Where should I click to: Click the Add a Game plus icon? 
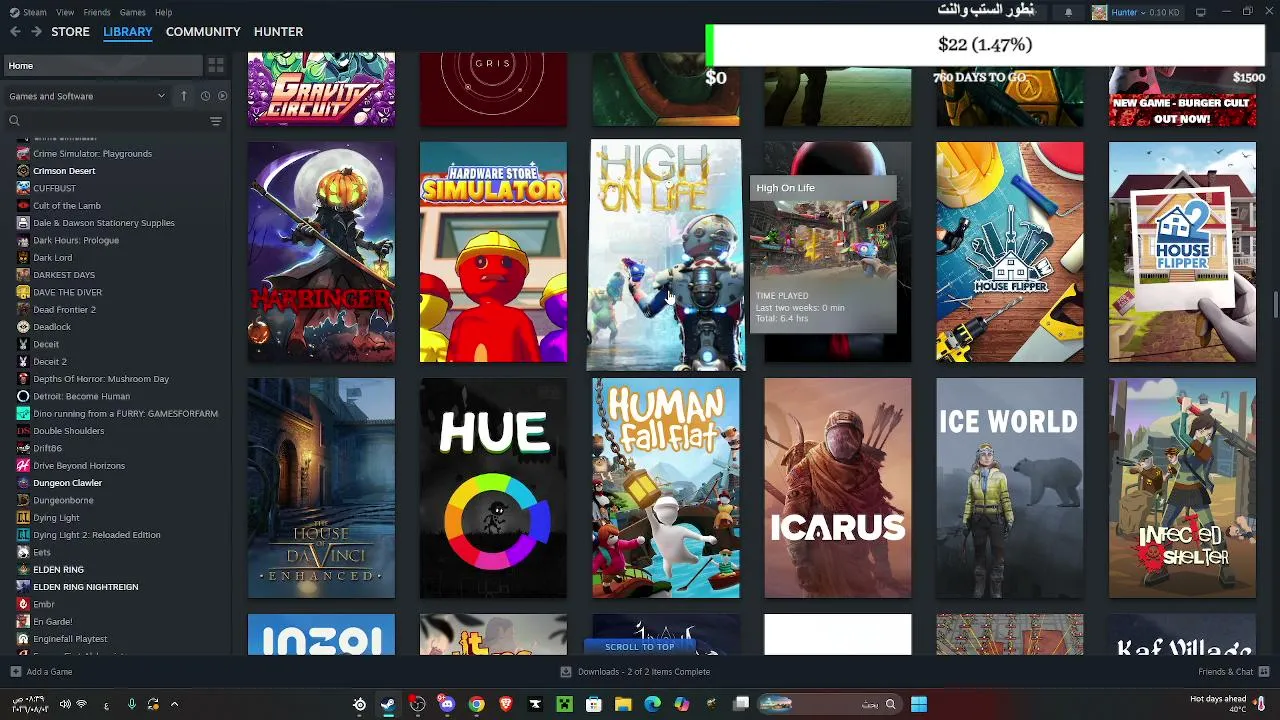pos(15,672)
